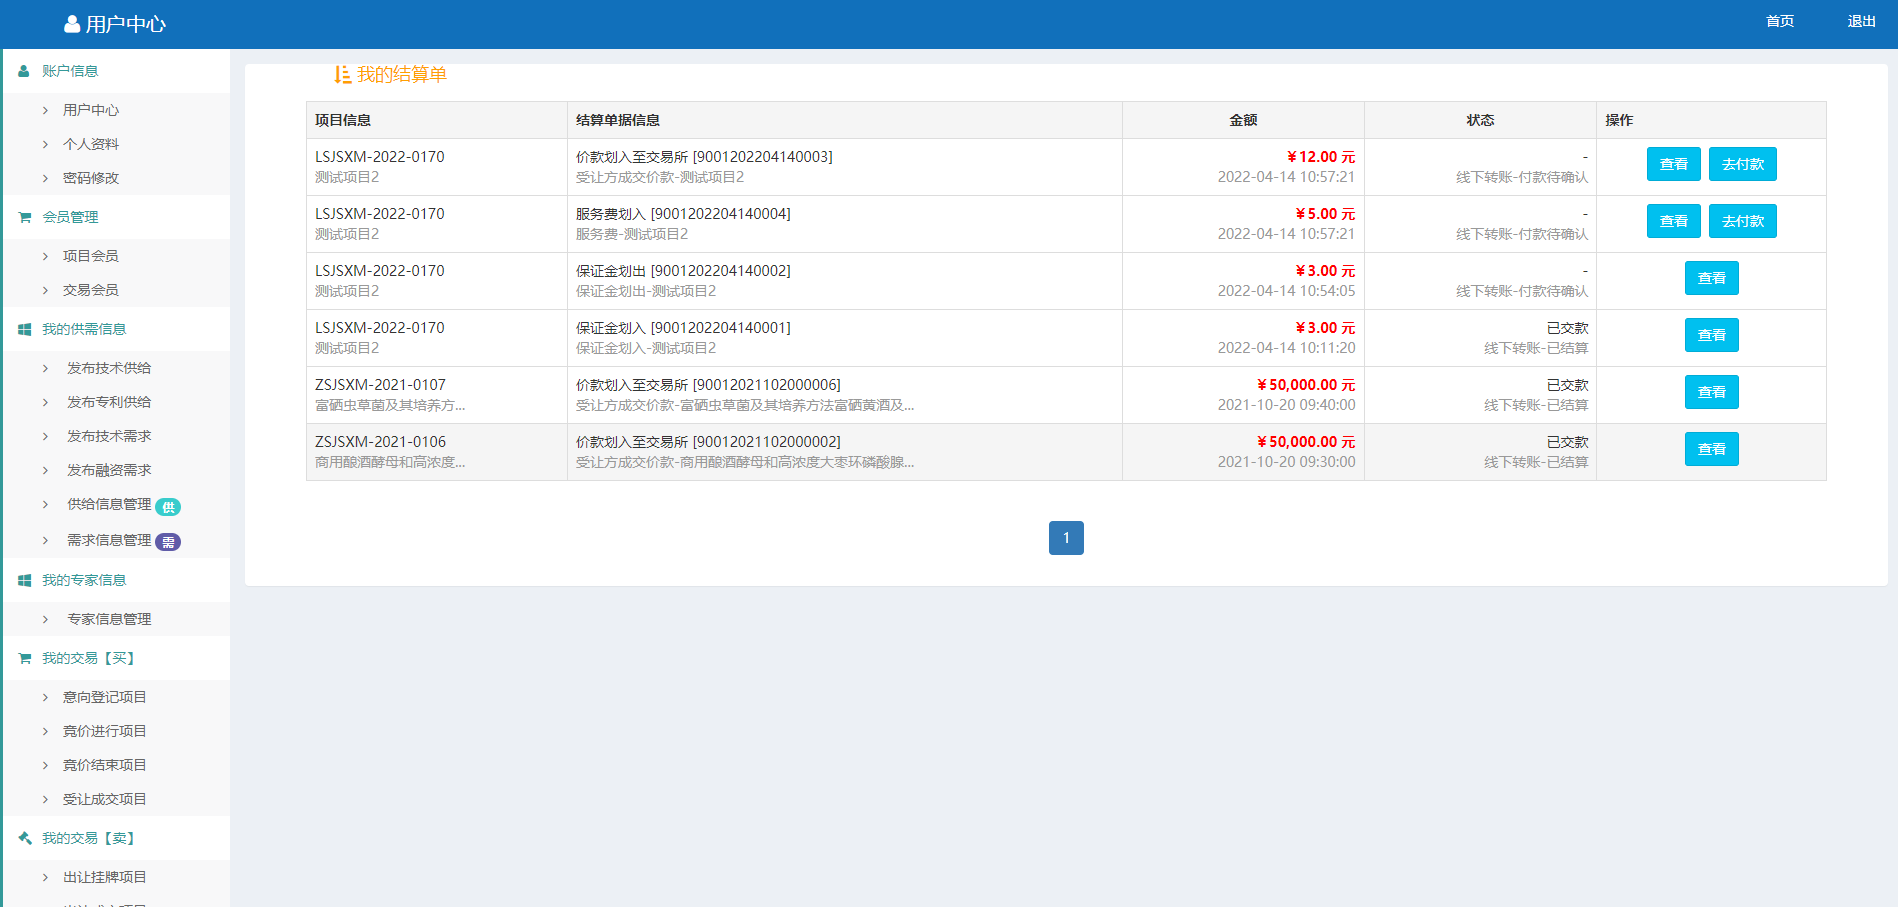Open 意向登记项目 in sidebar

pos(105,697)
